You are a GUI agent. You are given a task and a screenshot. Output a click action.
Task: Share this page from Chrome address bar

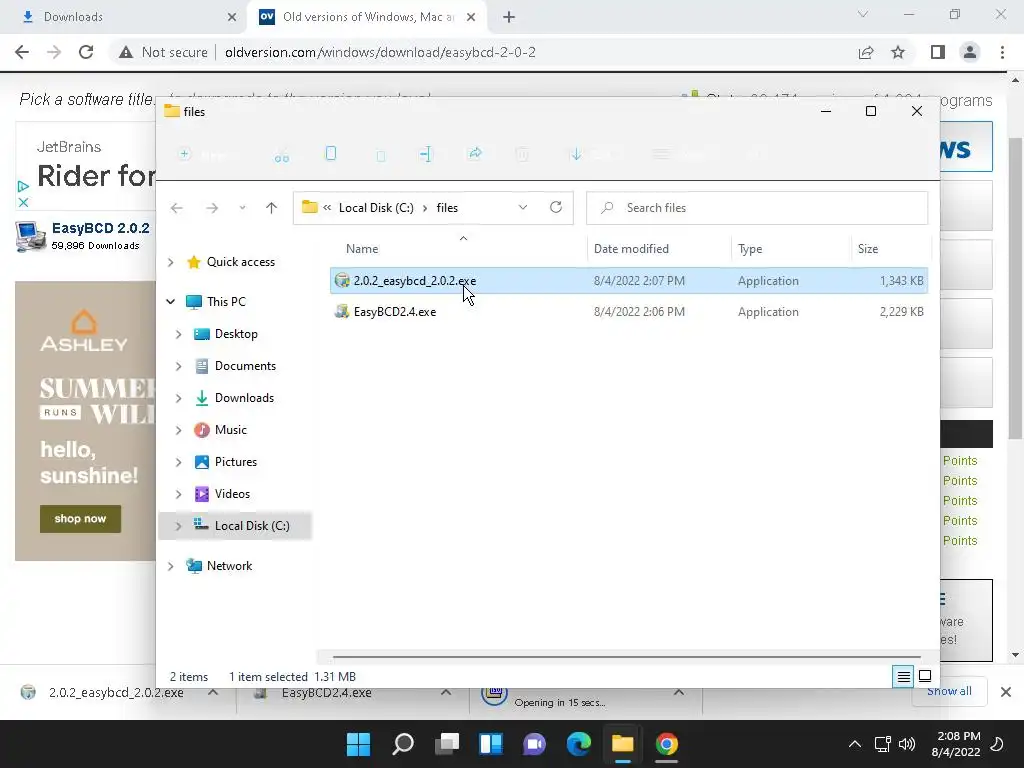coord(866,52)
